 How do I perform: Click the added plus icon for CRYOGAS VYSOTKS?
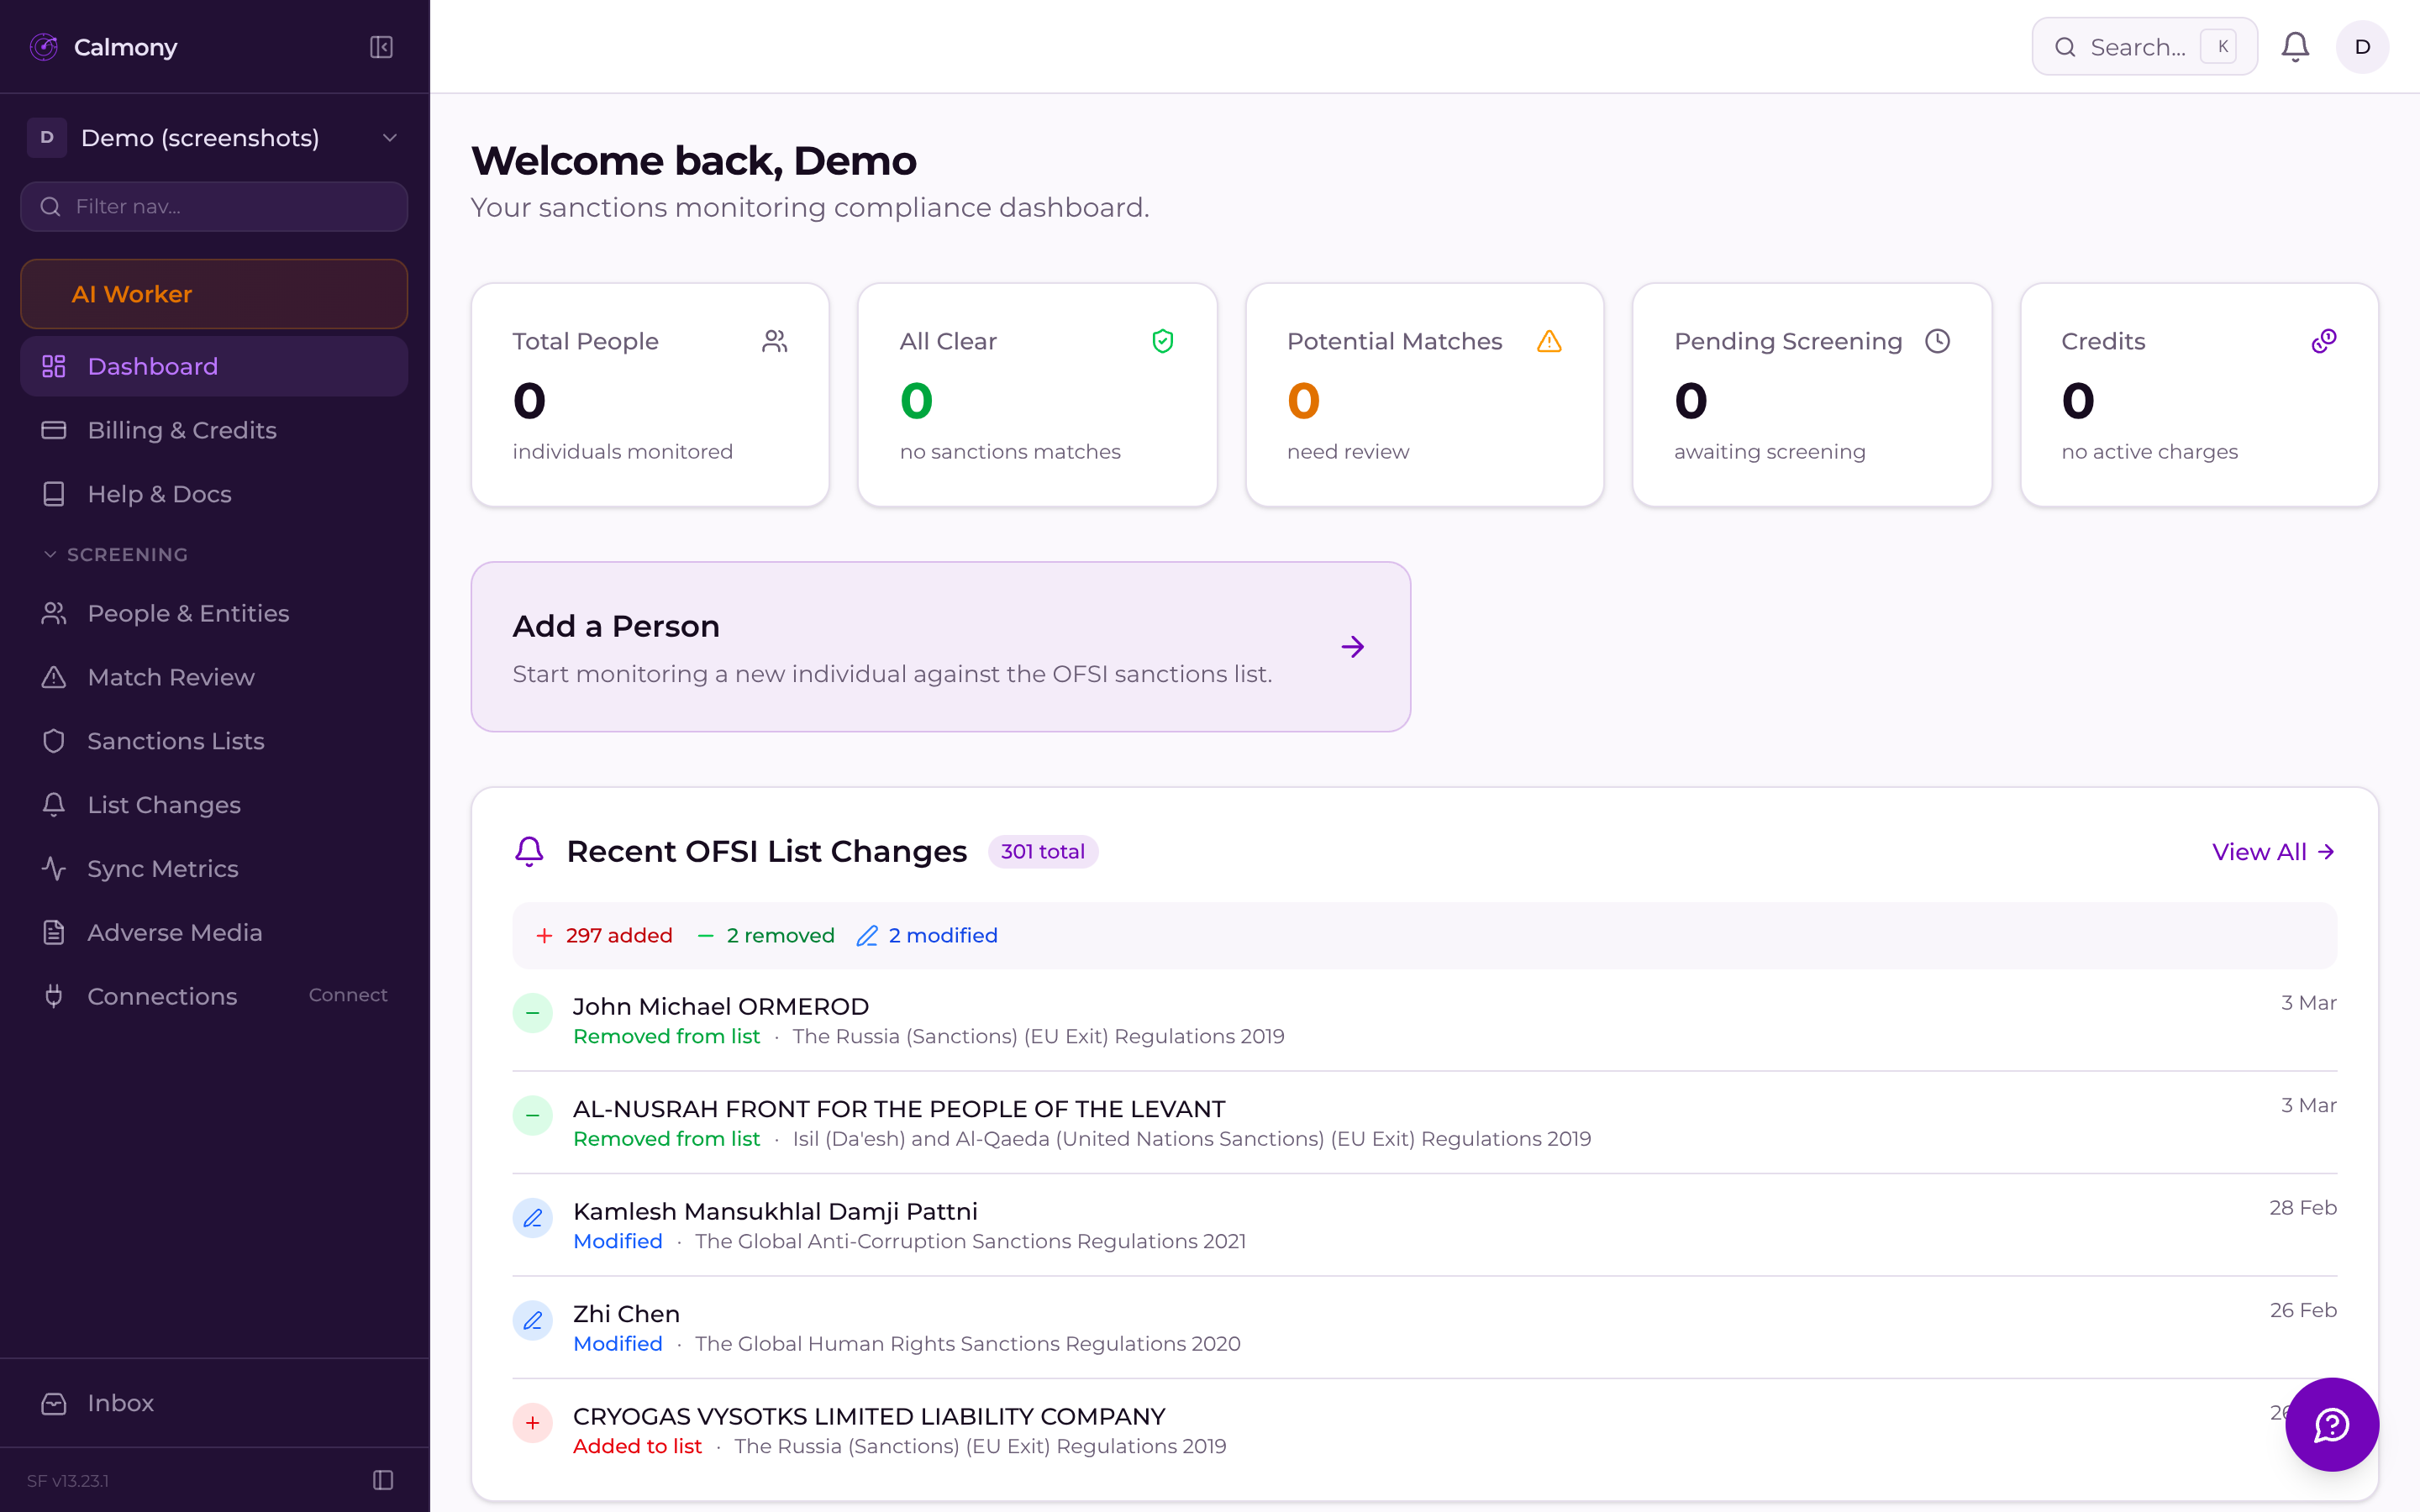533,1423
